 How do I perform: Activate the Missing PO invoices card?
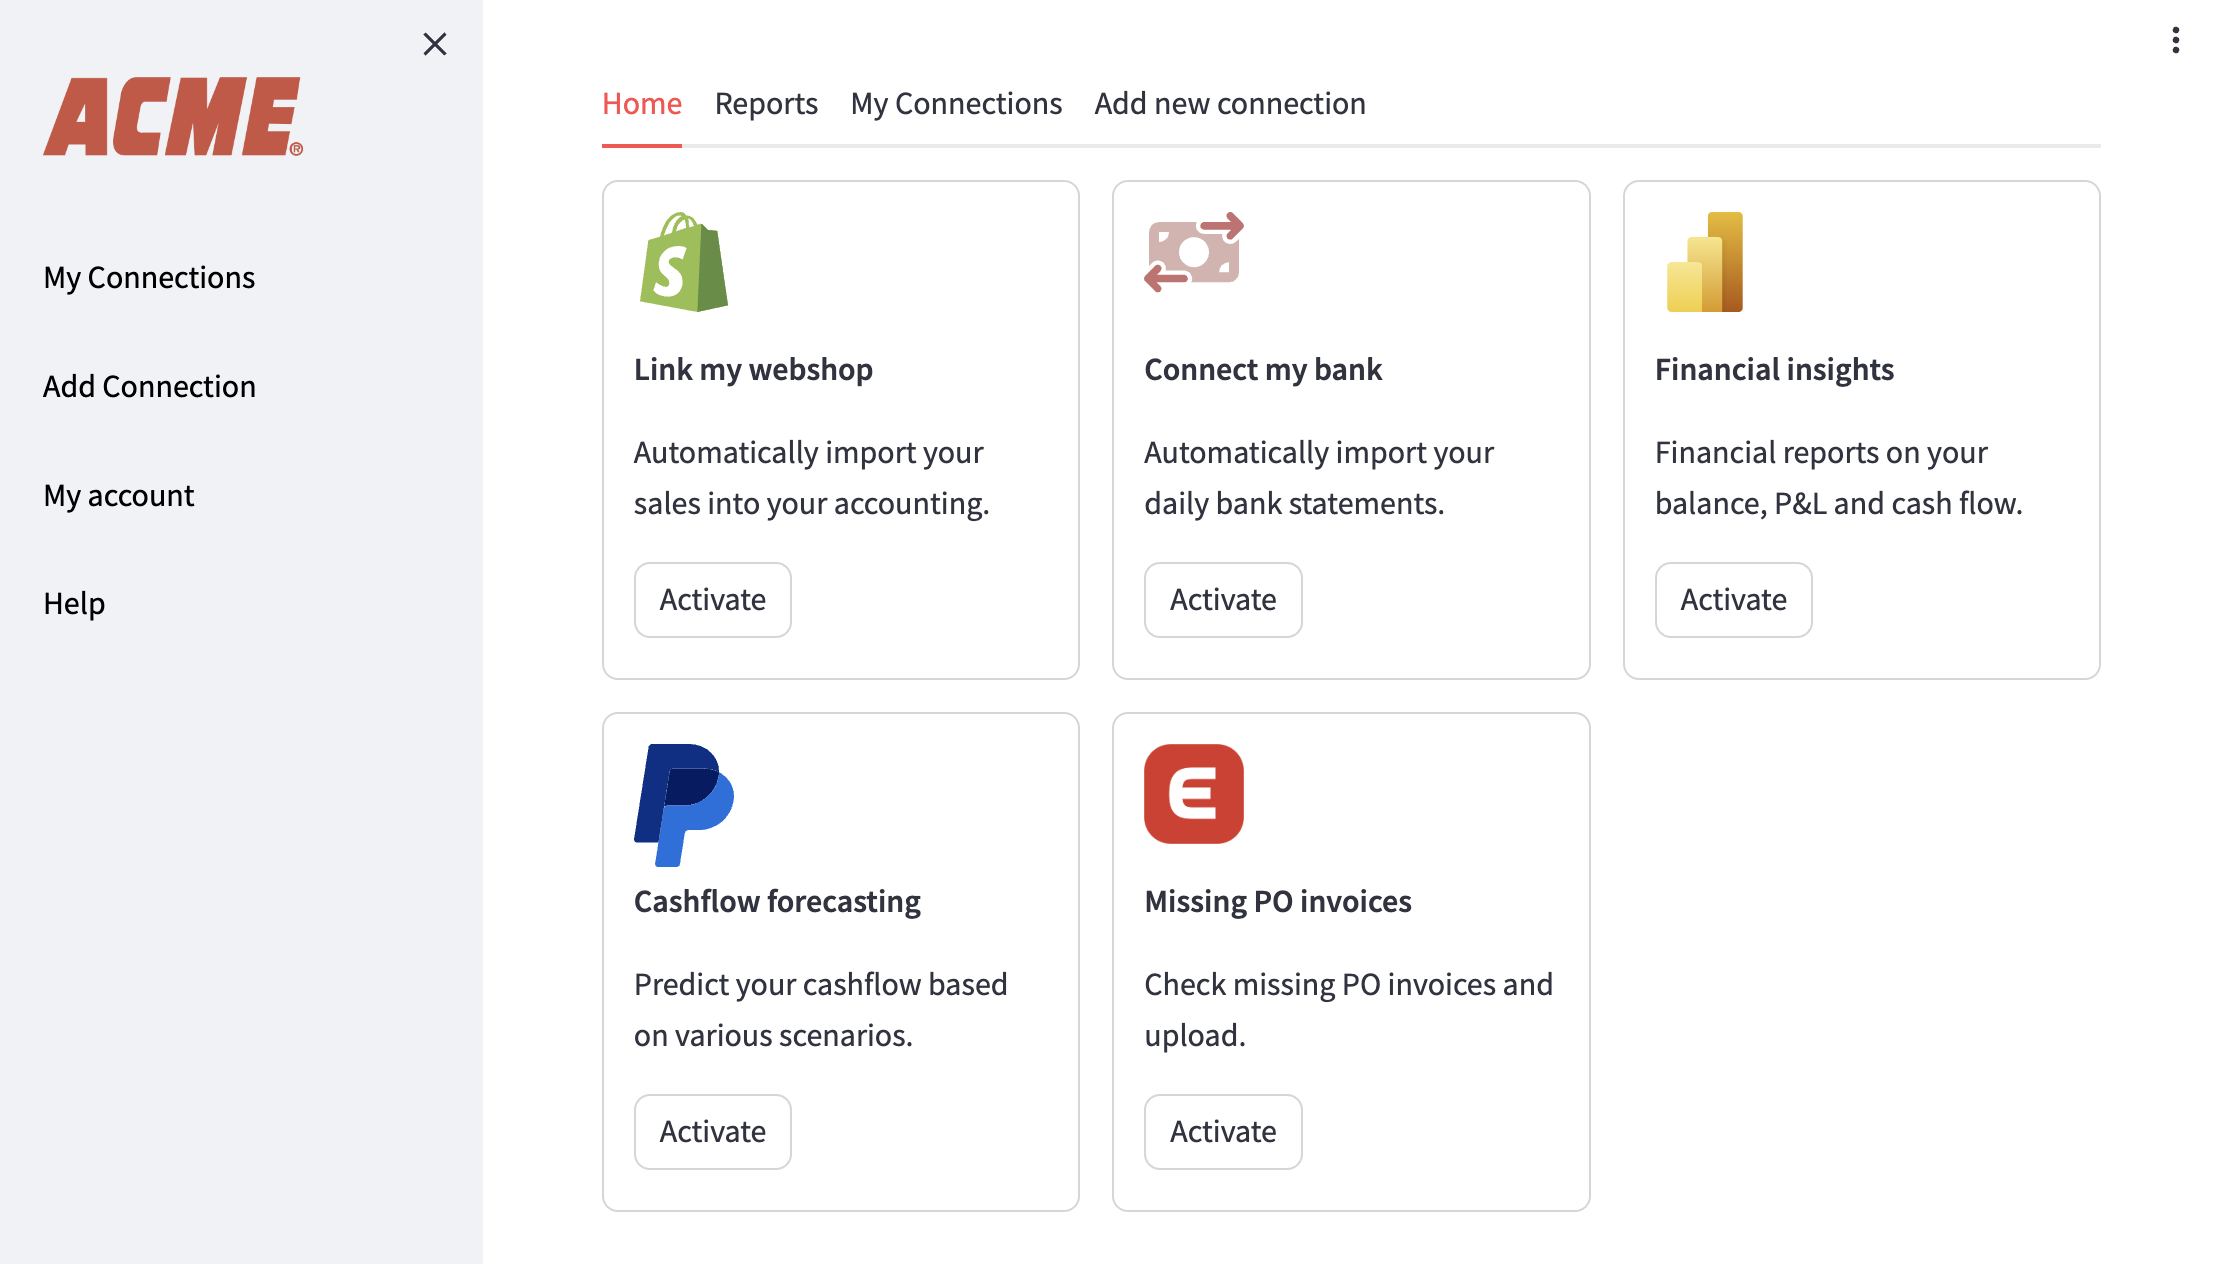click(x=1223, y=1132)
